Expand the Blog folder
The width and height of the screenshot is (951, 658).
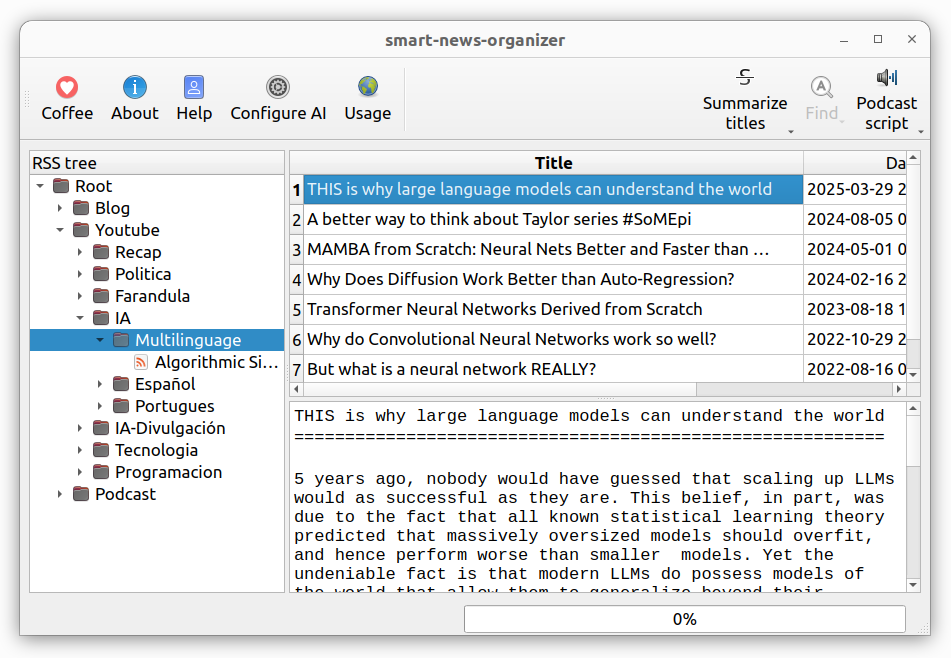tap(59, 208)
